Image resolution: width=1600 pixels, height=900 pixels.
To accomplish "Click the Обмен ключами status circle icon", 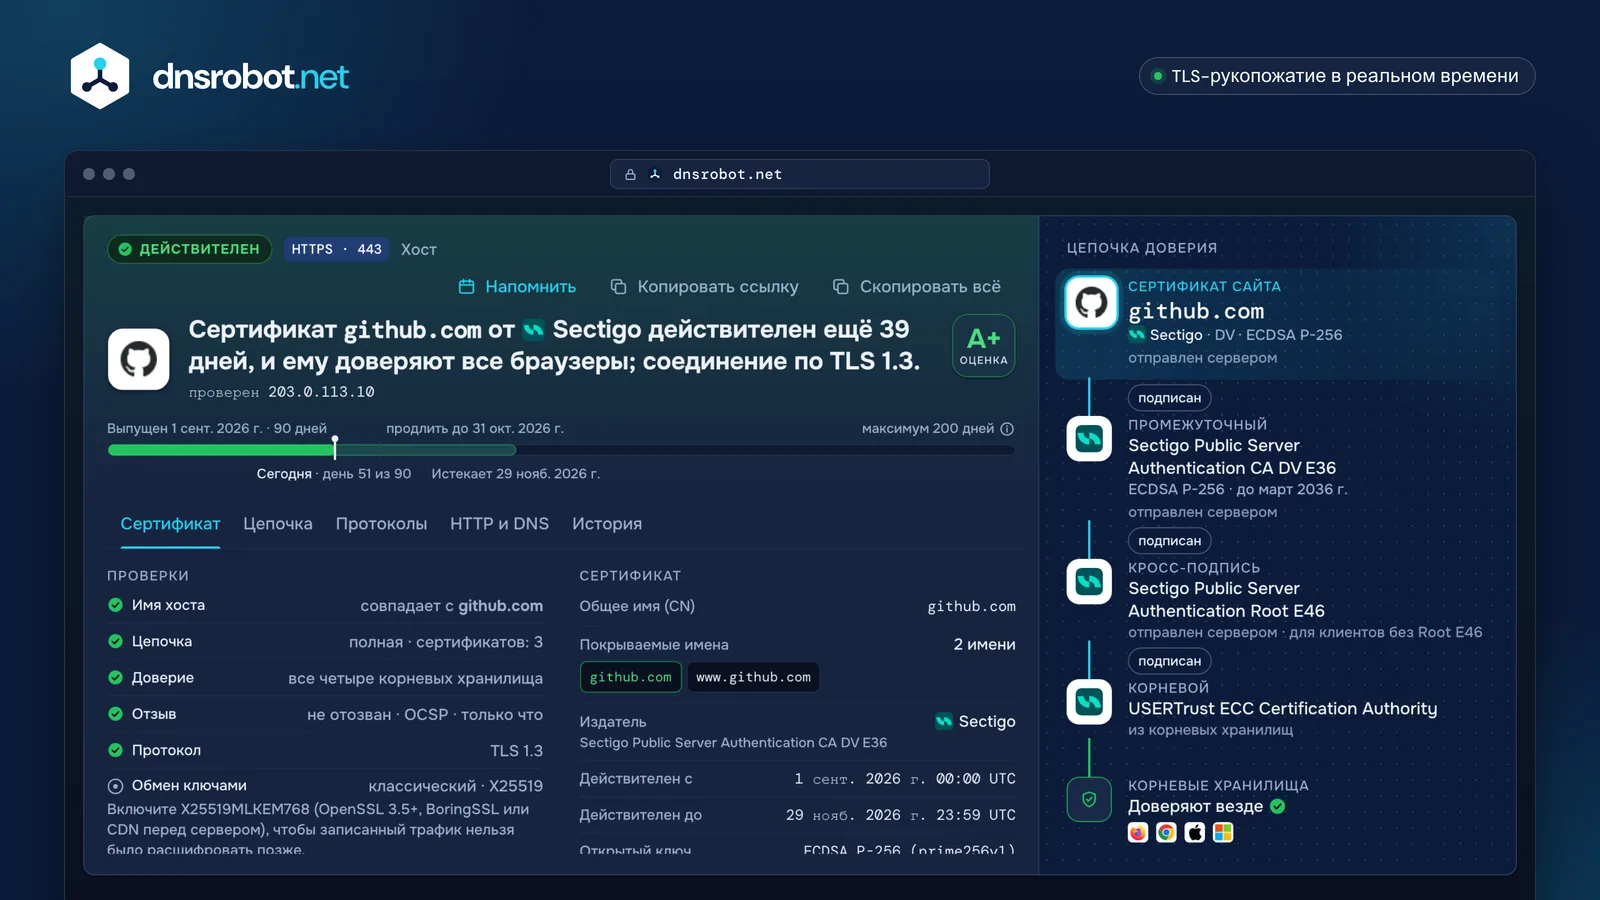I will point(115,786).
